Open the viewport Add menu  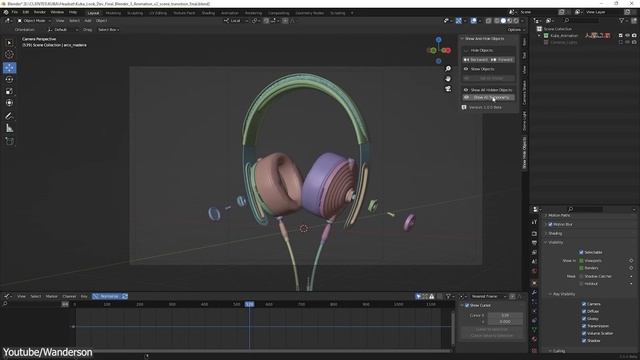pos(88,20)
